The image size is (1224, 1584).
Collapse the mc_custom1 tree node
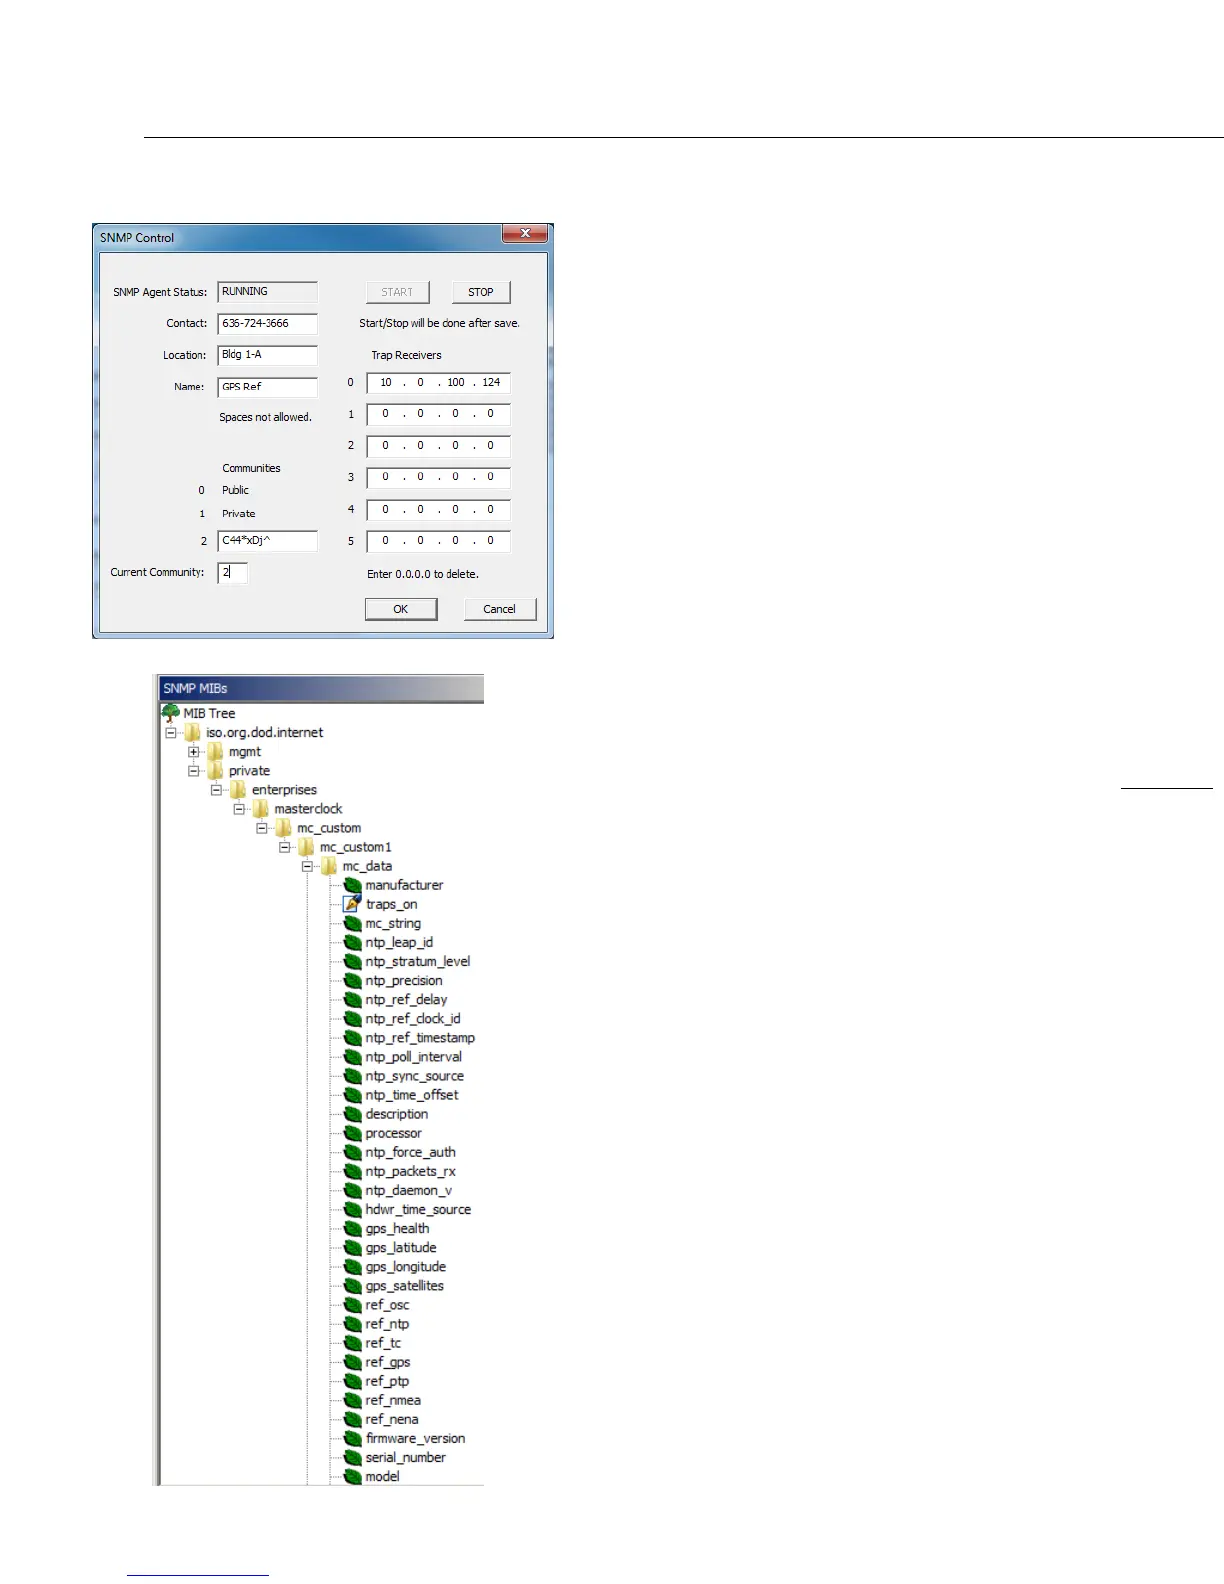[x=285, y=847]
